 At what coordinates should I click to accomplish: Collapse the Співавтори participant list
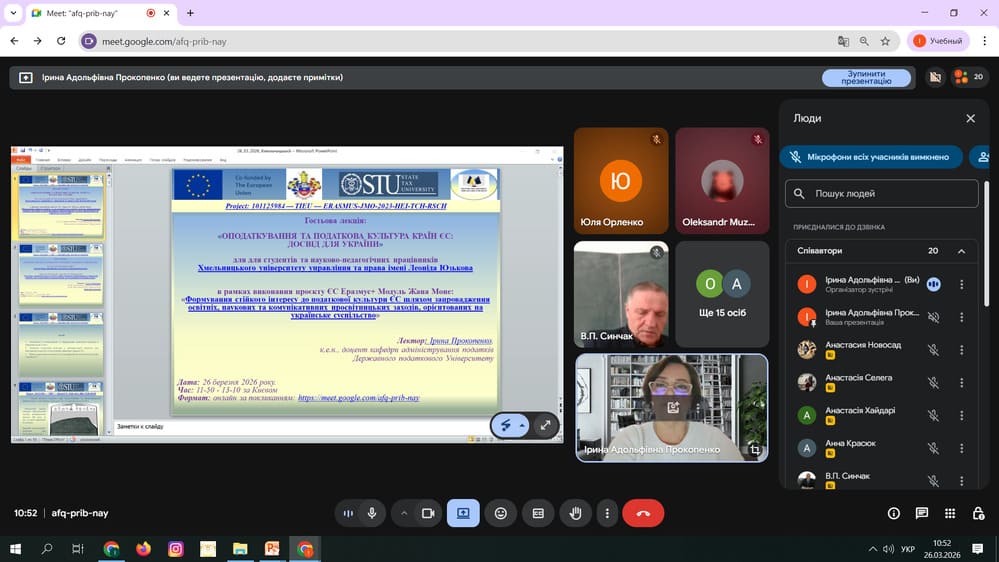pyautogui.click(x=961, y=251)
